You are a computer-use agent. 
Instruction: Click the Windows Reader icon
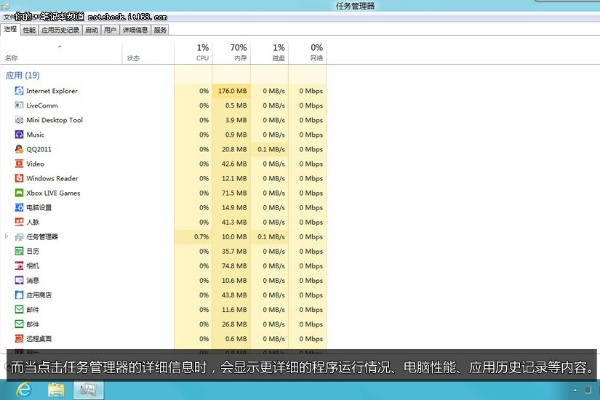(19, 178)
